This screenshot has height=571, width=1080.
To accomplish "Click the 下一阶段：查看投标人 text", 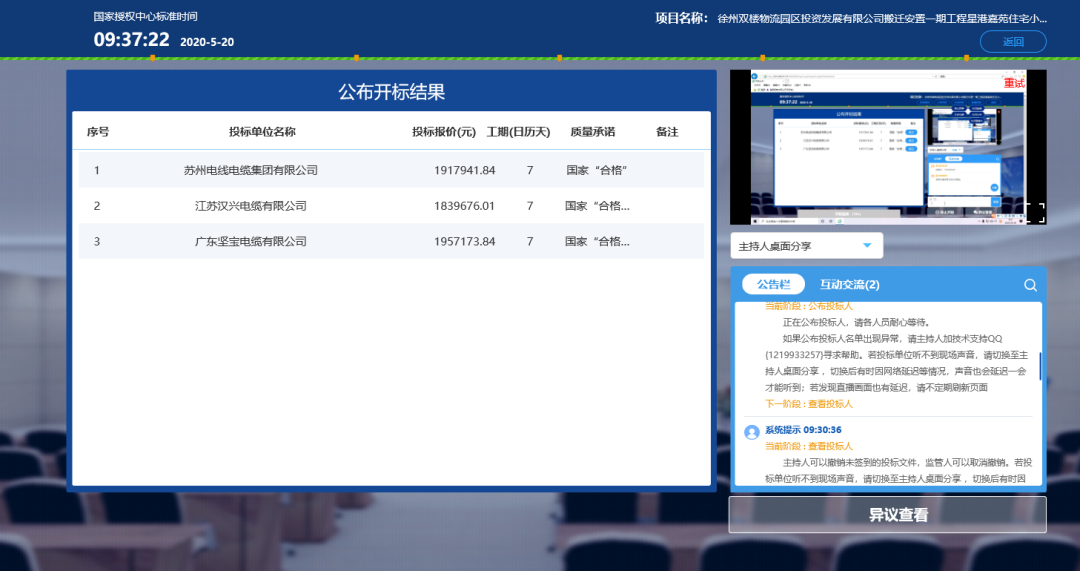I will coord(809,404).
